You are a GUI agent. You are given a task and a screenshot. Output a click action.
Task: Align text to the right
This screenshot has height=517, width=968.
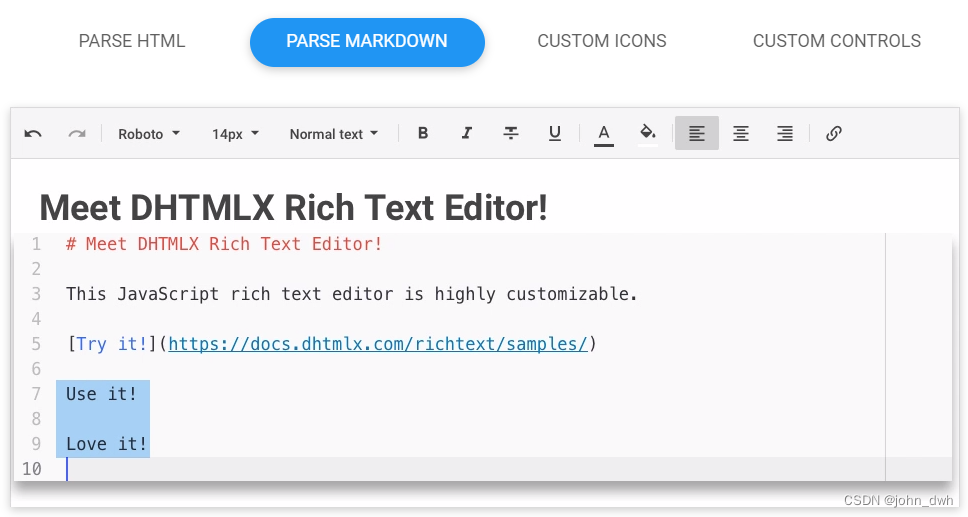(785, 133)
